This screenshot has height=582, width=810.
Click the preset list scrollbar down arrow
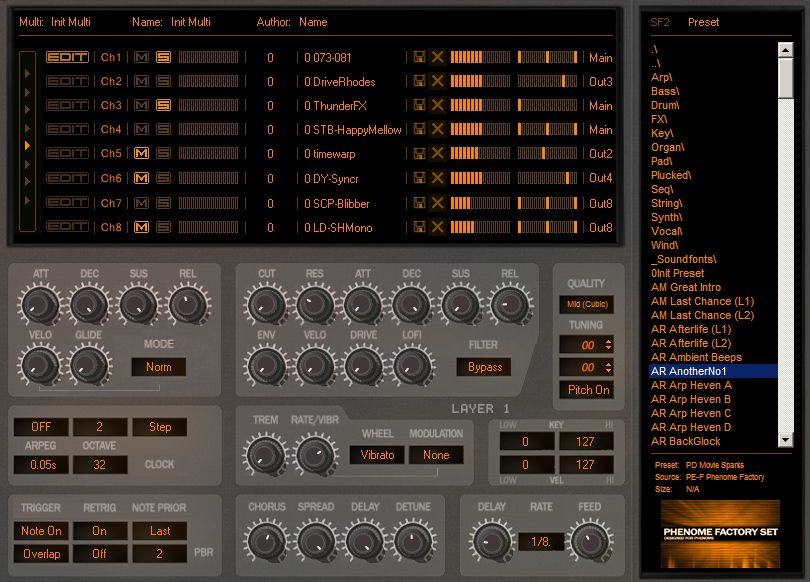(x=785, y=440)
